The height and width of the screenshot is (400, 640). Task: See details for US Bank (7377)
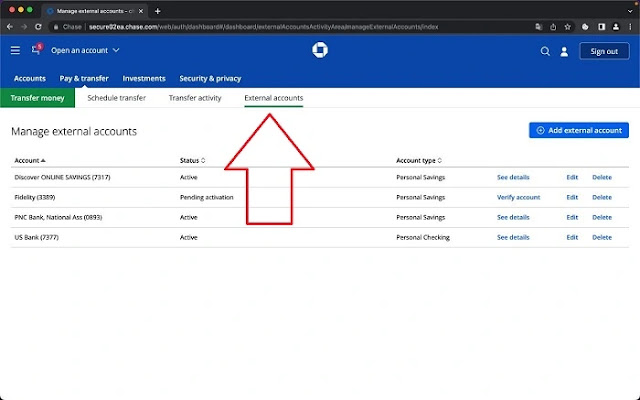pyautogui.click(x=513, y=237)
